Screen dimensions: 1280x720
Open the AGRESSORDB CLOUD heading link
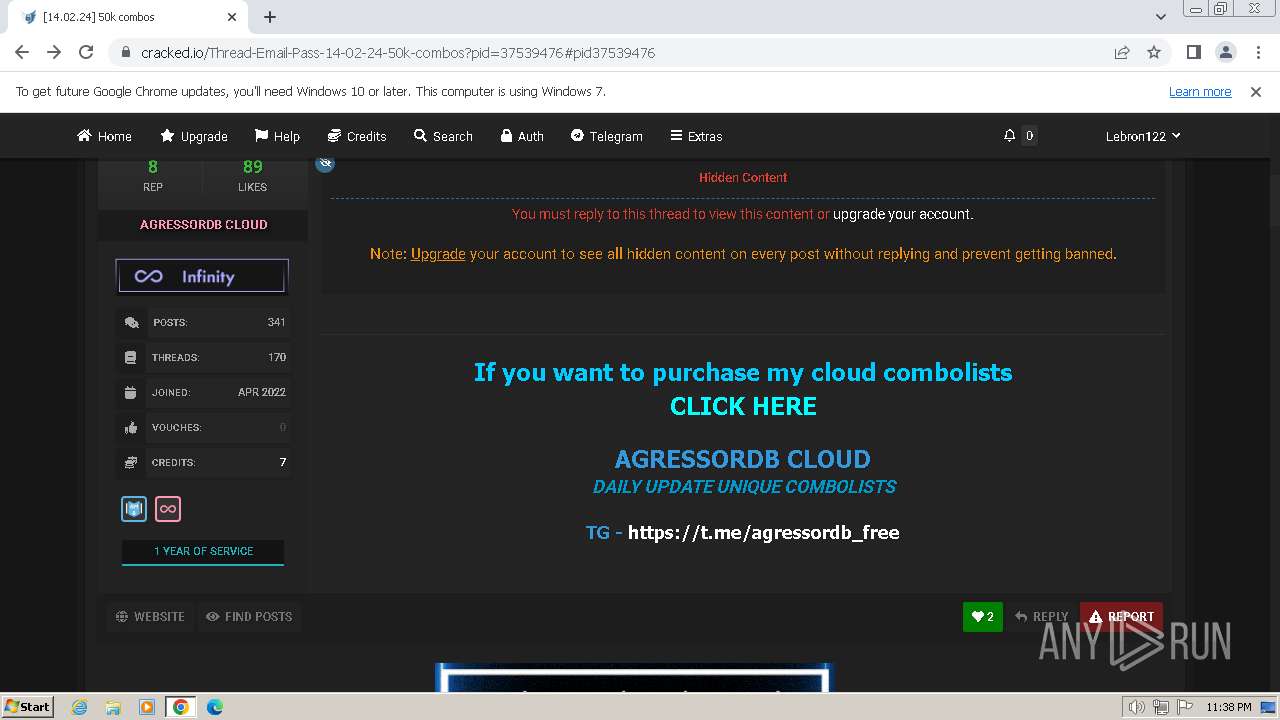742,459
